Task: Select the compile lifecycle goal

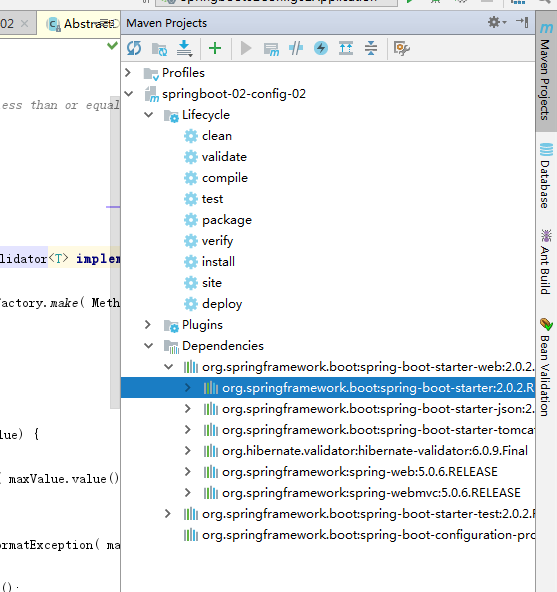Action: 225,178
